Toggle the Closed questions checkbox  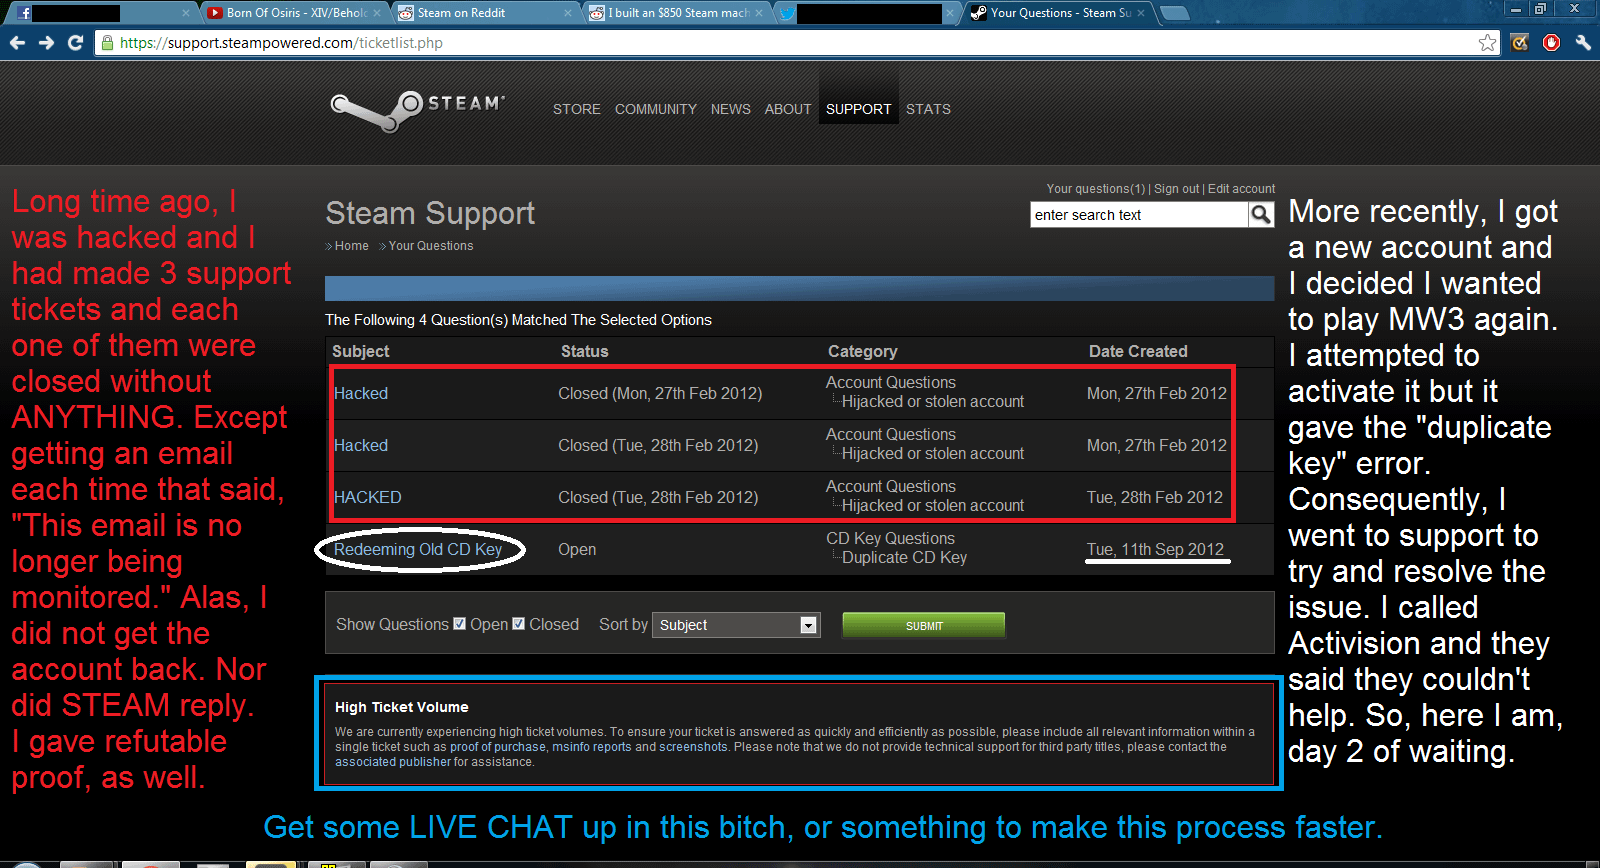click(519, 624)
